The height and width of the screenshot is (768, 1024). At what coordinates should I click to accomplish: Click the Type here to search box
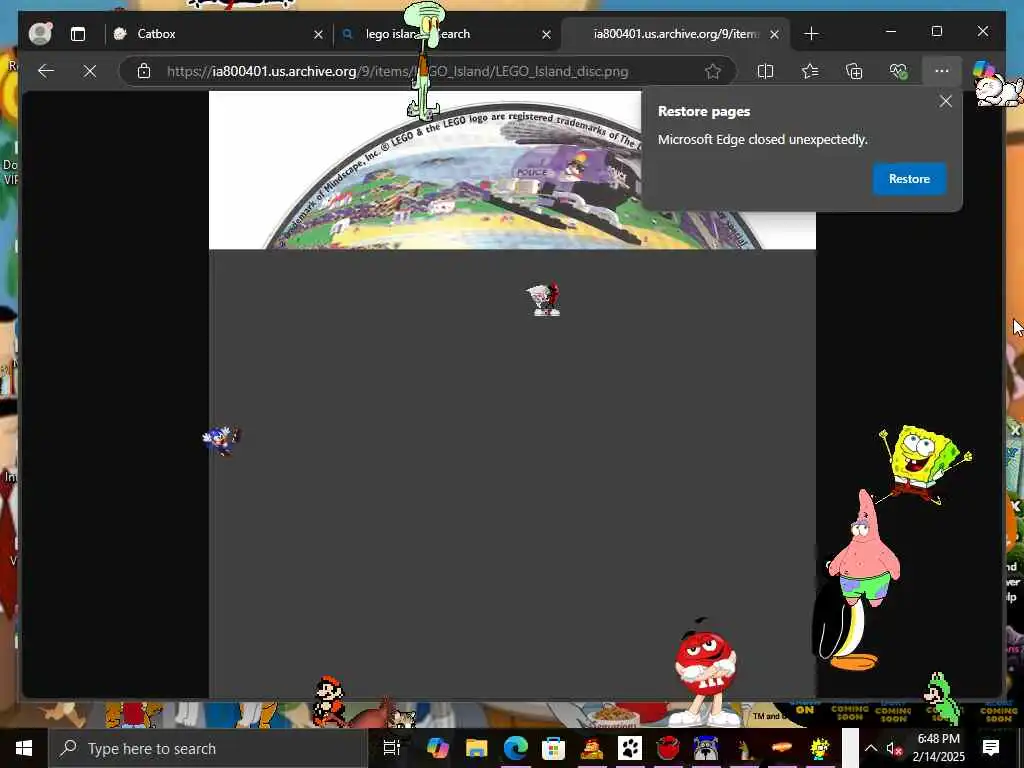coord(208,748)
